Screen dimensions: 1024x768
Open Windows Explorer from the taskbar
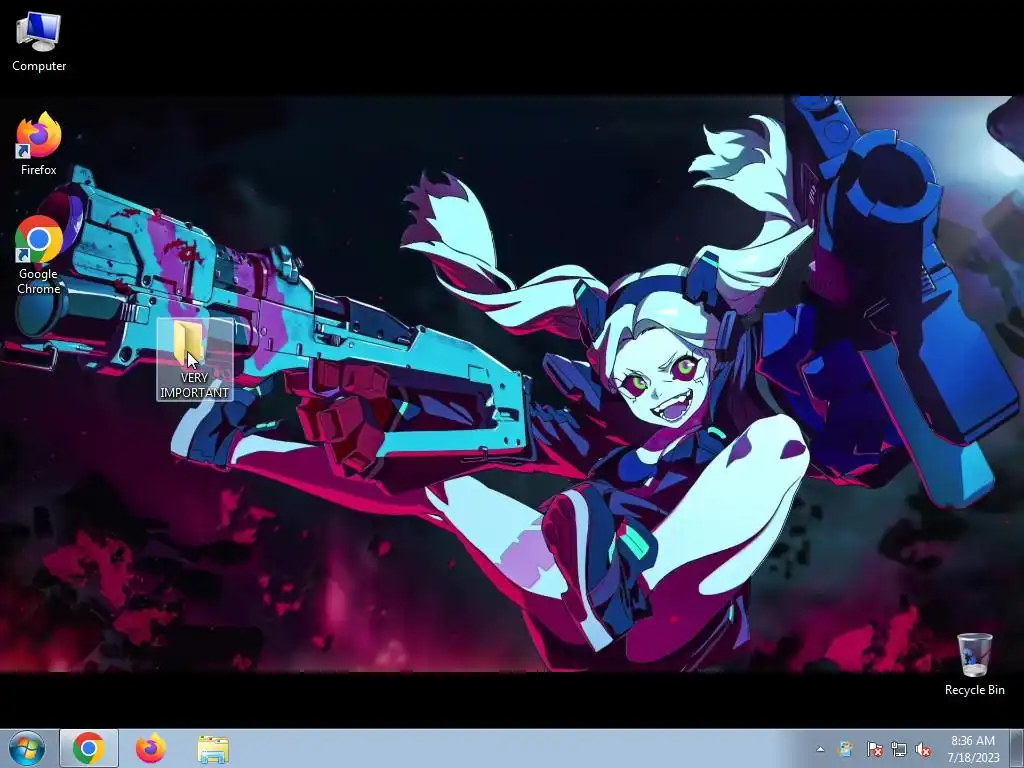pyautogui.click(x=213, y=749)
